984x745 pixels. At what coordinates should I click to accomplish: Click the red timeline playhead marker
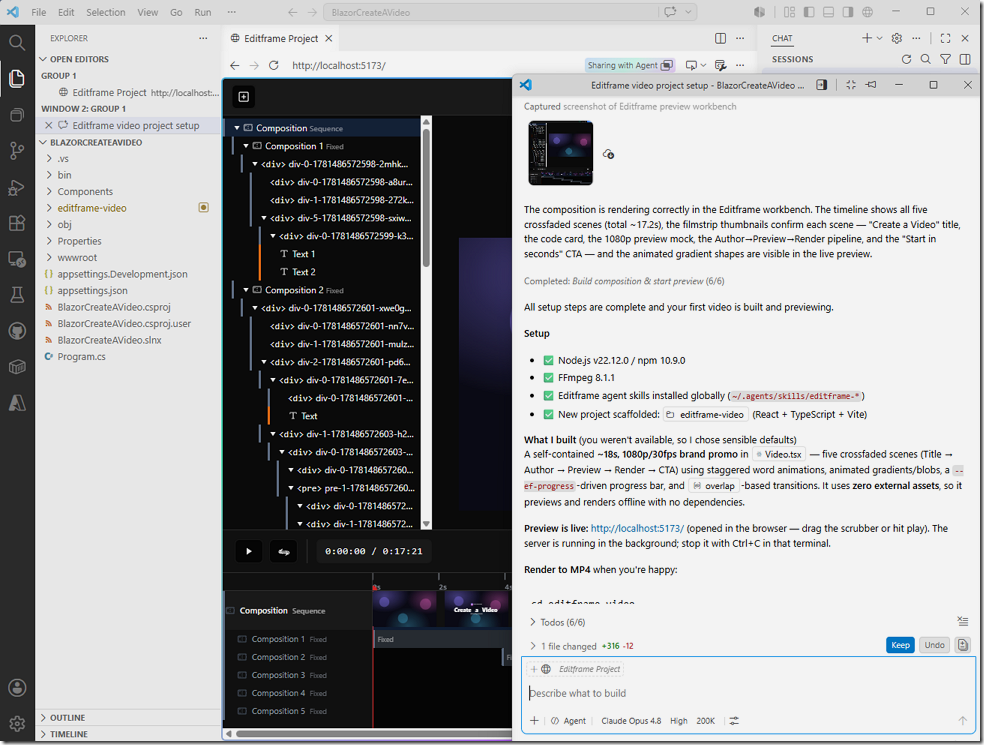(375, 587)
